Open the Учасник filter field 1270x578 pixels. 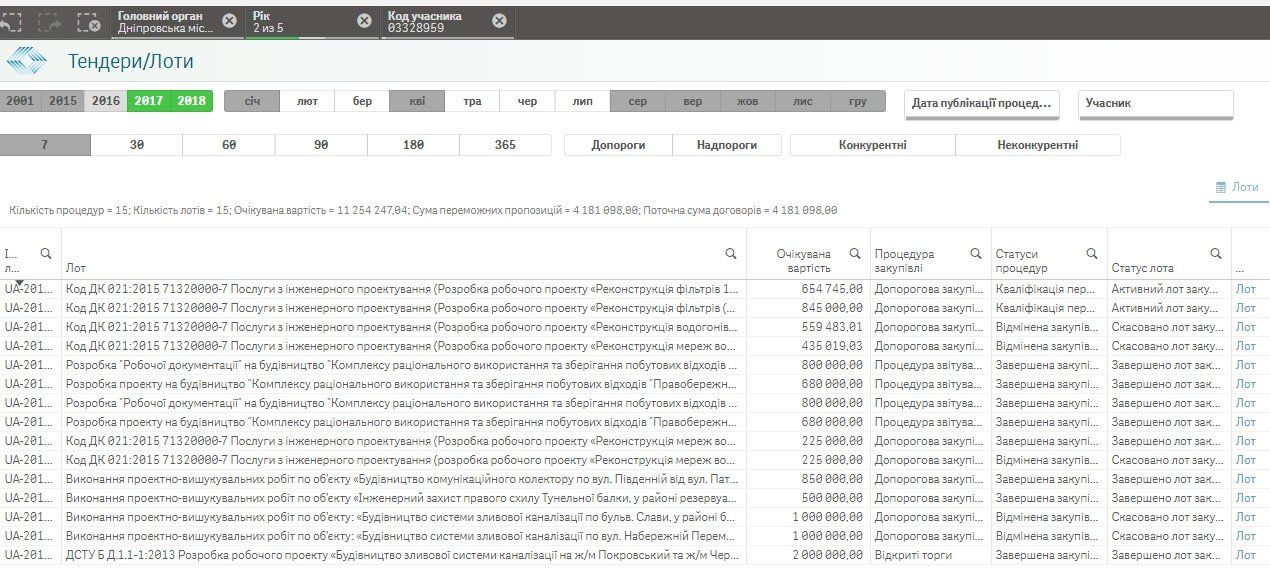(1155, 101)
